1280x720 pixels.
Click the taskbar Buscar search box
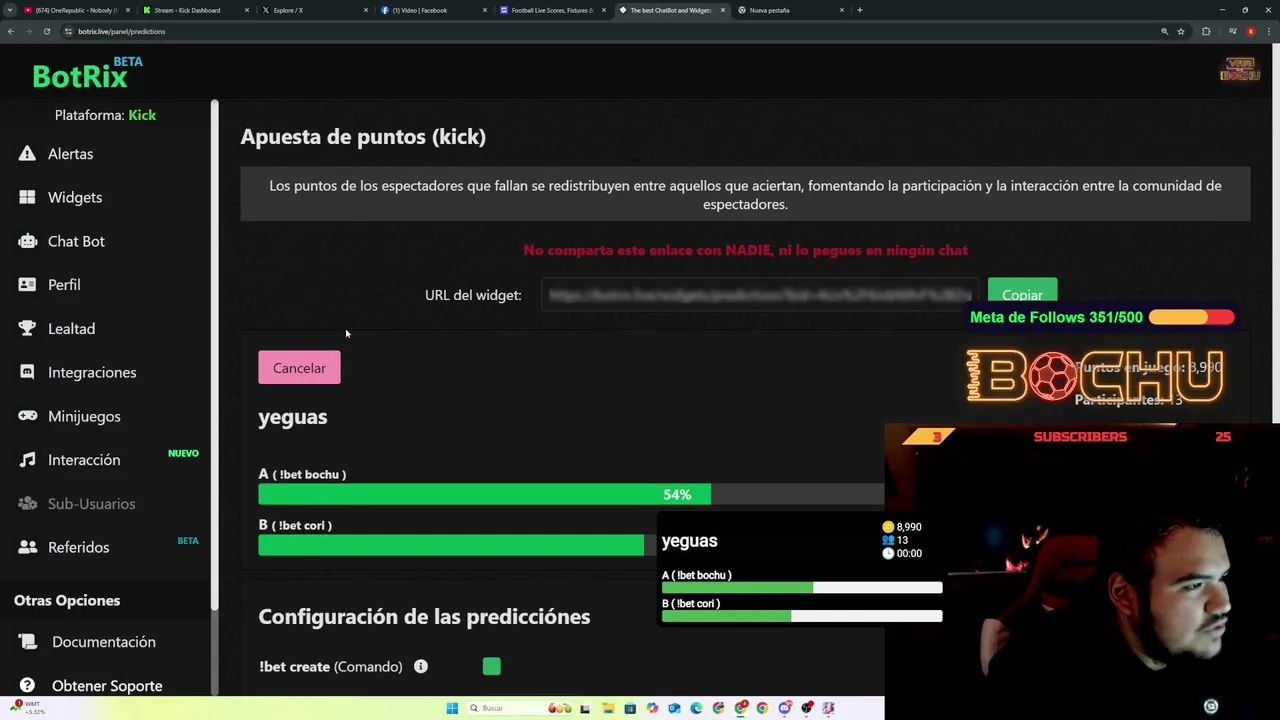point(520,708)
